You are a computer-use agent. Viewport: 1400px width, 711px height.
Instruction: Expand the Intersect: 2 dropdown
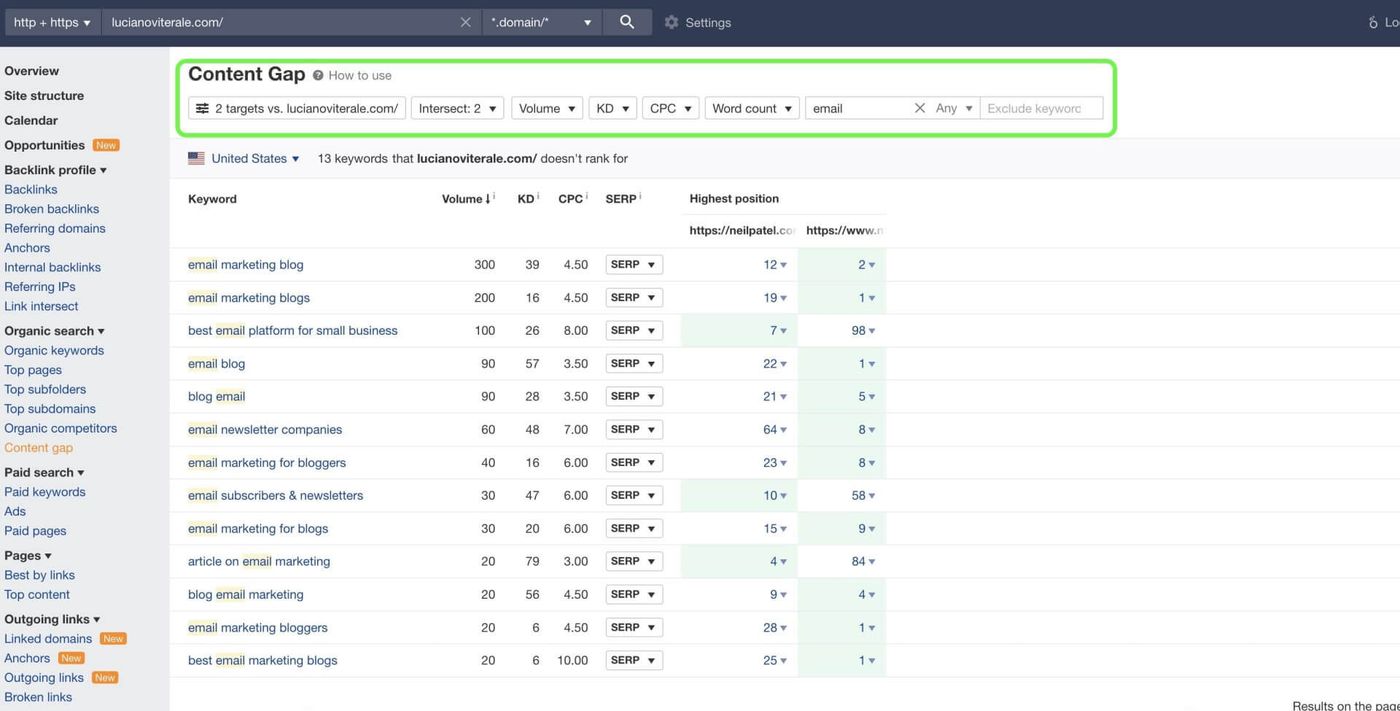457,108
